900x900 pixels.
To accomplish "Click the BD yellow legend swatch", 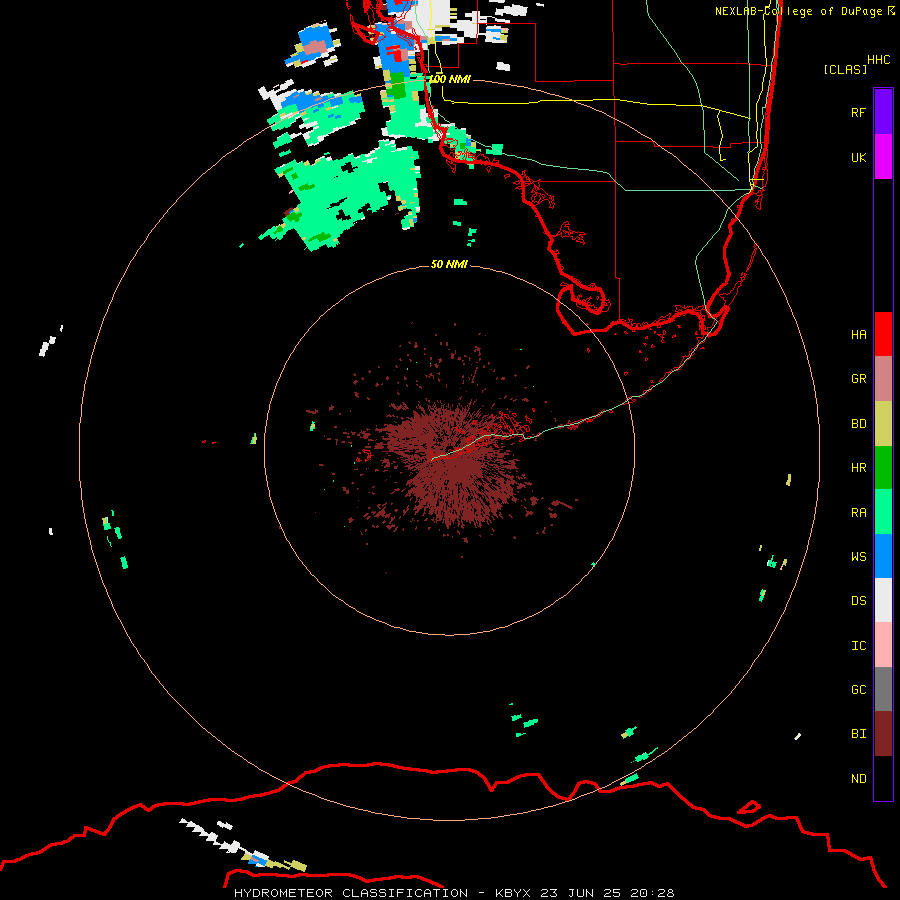I will click(883, 423).
